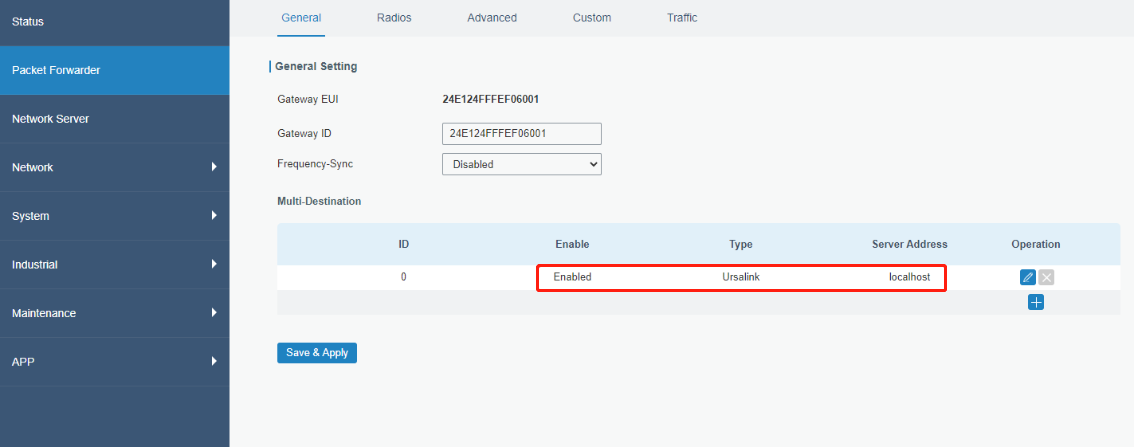
Task: Click the Save & Apply button
Action: 316,353
